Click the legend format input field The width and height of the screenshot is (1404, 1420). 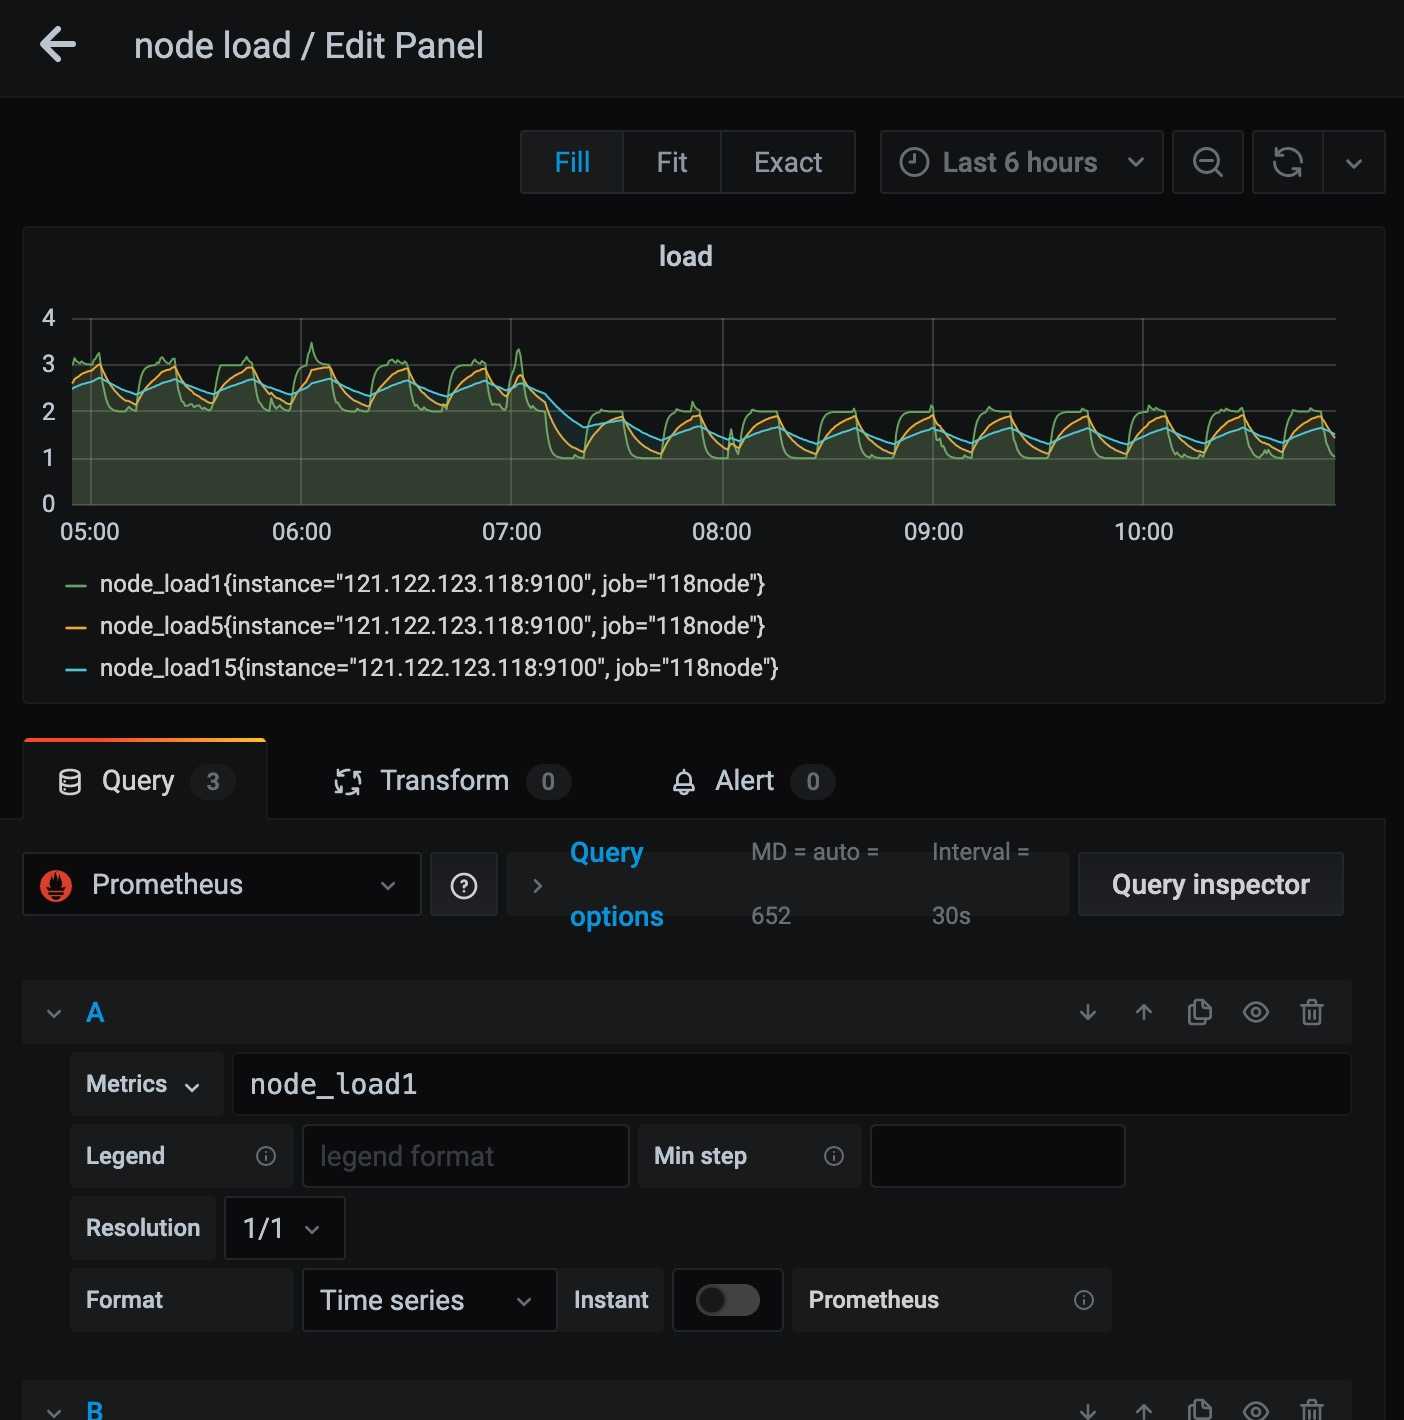coord(465,1156)
